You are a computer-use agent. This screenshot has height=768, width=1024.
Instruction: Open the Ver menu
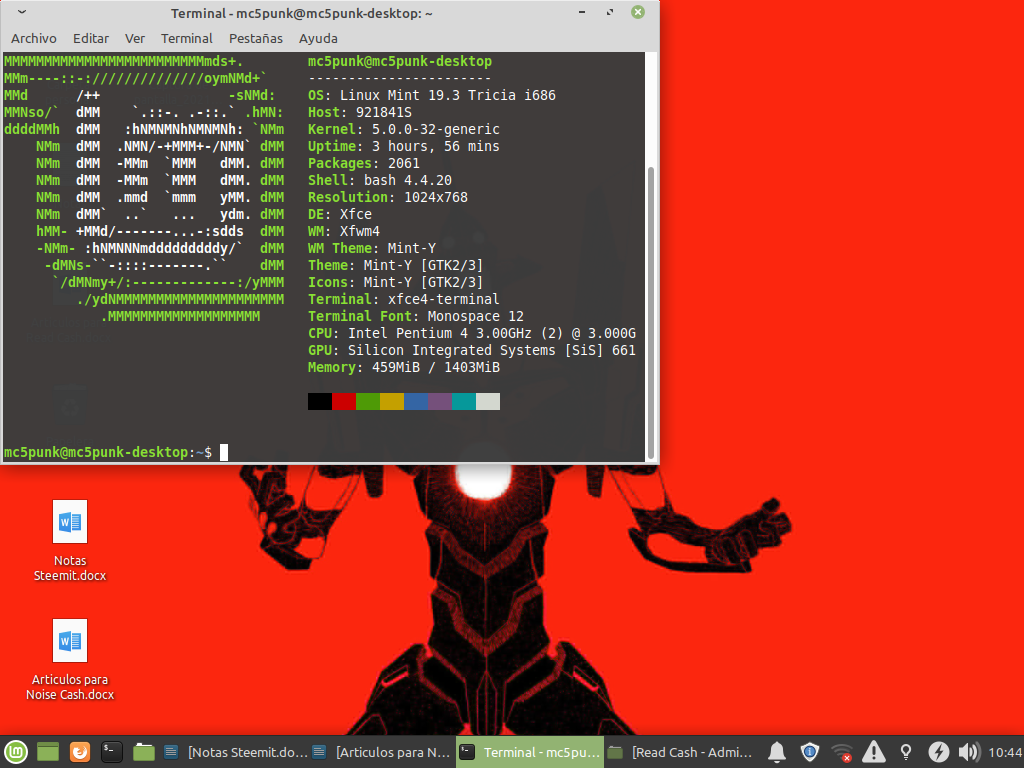click(x=135, y=39)
